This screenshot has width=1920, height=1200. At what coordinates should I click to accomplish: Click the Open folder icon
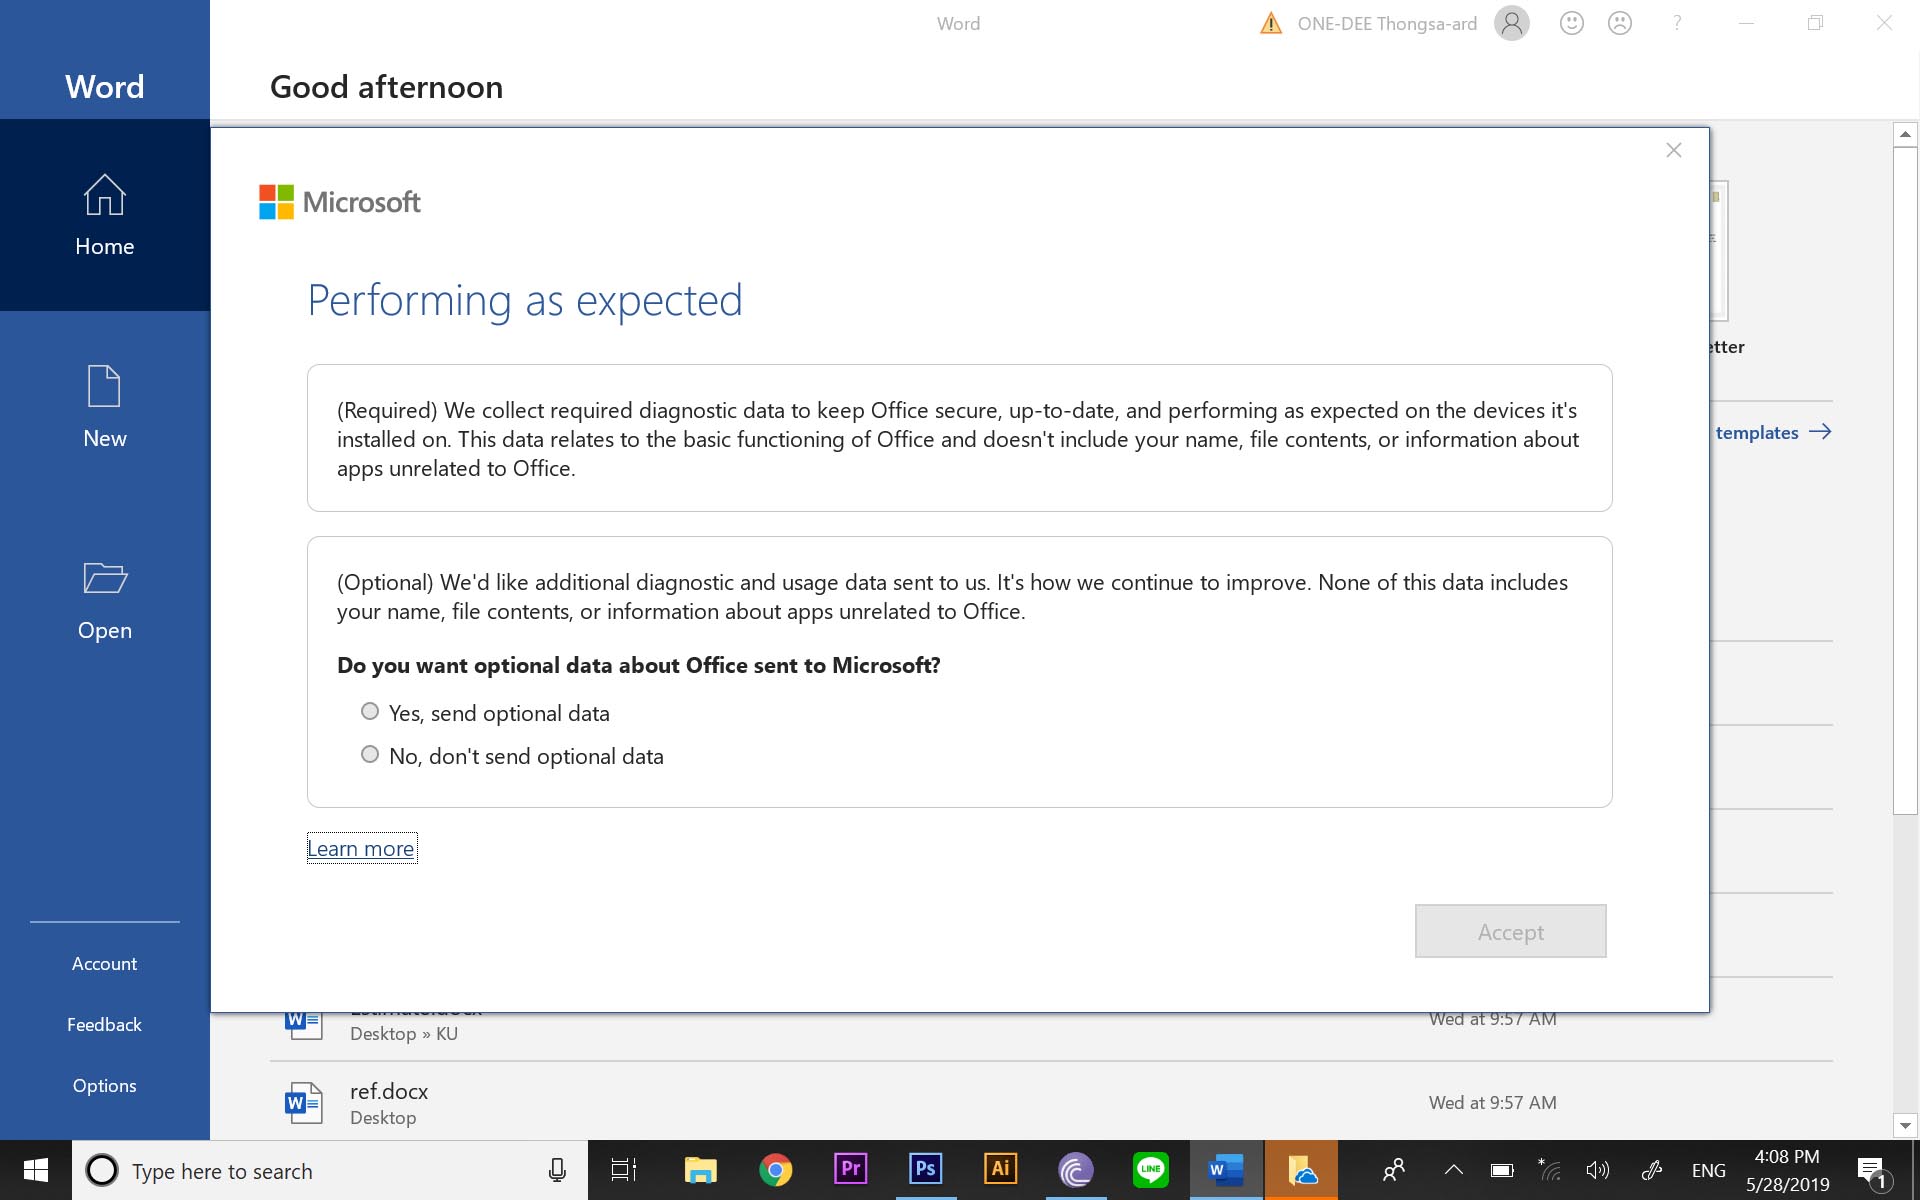point(104,578)
